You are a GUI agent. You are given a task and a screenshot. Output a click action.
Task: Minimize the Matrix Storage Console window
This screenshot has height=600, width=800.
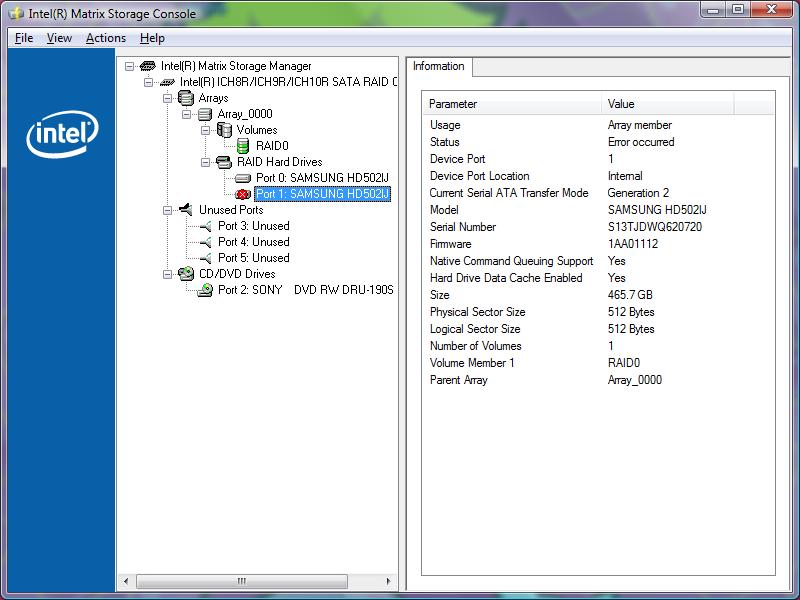pyautogui.click(x=713, y=10)
